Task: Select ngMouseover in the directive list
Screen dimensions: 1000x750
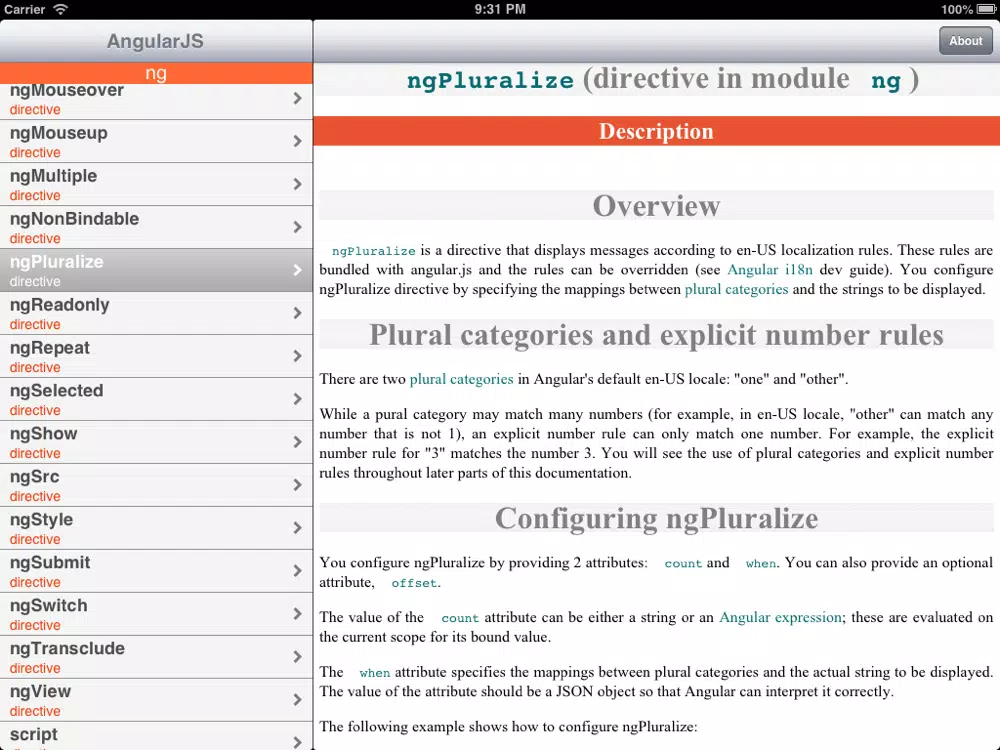Action: click(x=156, y=101)
